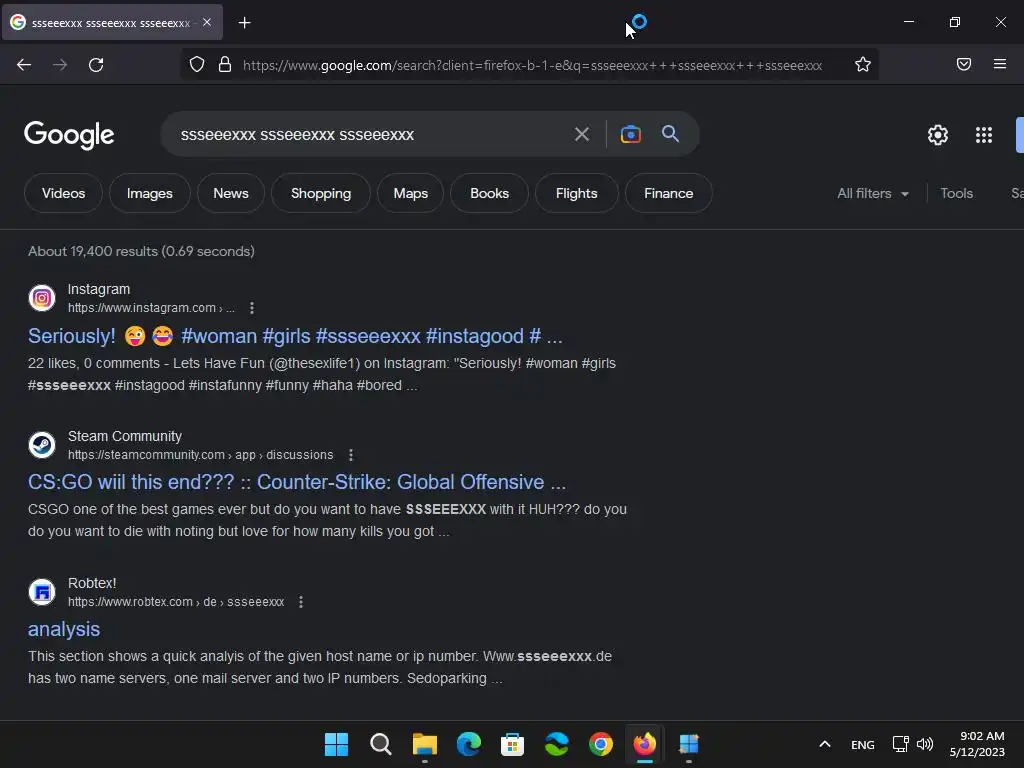Open volume control in system tray

[925, 744]
